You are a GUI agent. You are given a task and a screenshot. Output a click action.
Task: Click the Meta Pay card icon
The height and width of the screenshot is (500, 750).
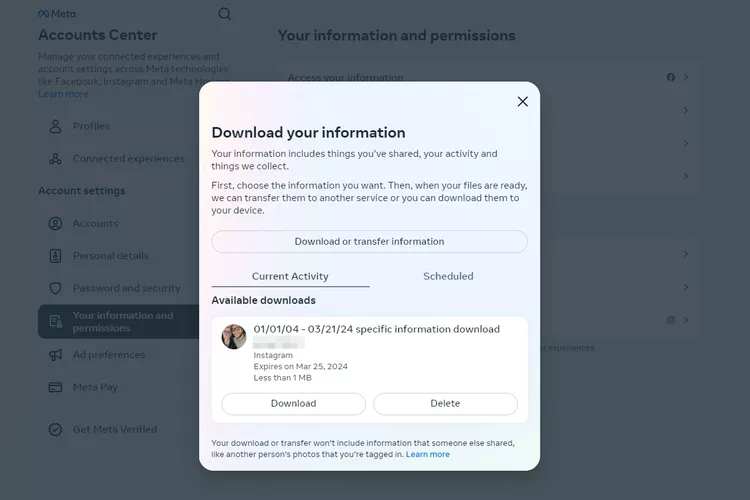coord(55,387)
